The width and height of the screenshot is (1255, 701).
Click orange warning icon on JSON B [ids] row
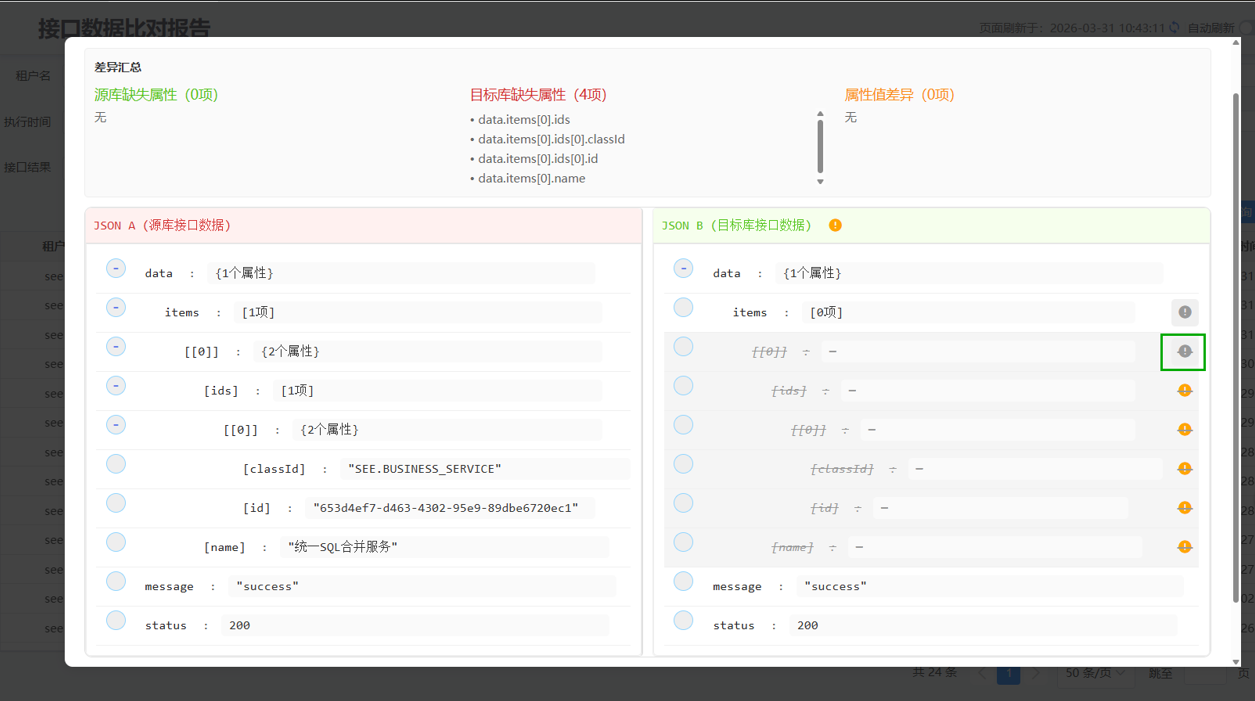[x=1184, y=390]
